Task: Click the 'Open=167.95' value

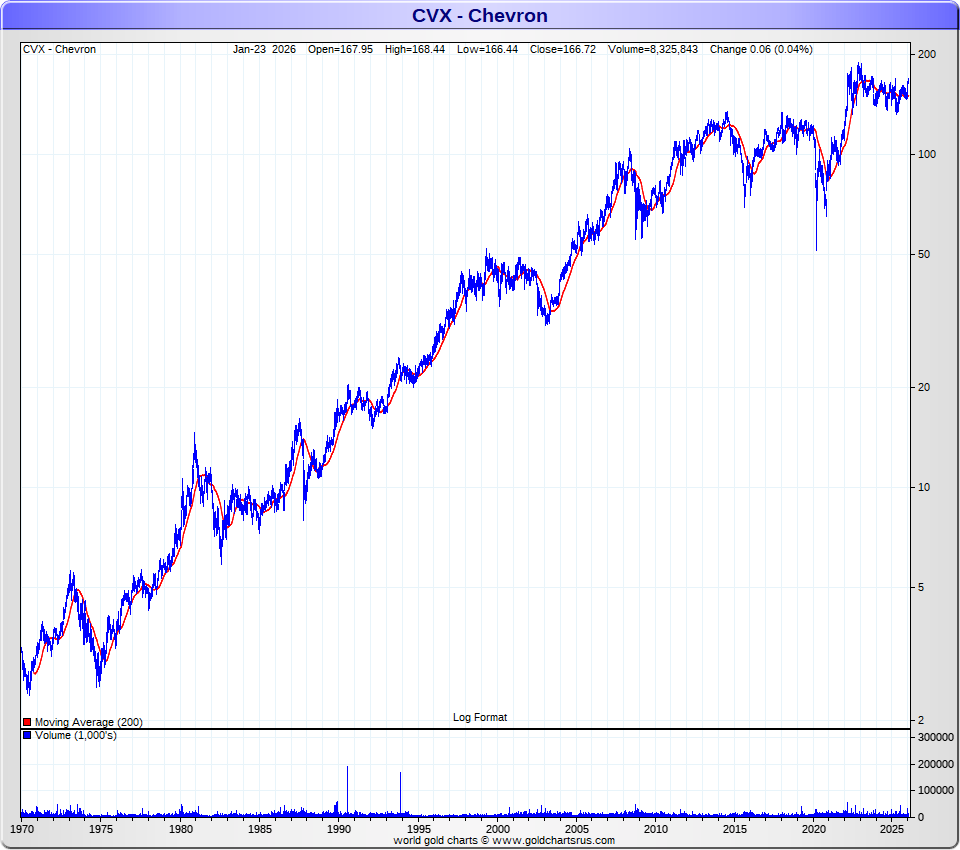Action: tap(340, 49)
